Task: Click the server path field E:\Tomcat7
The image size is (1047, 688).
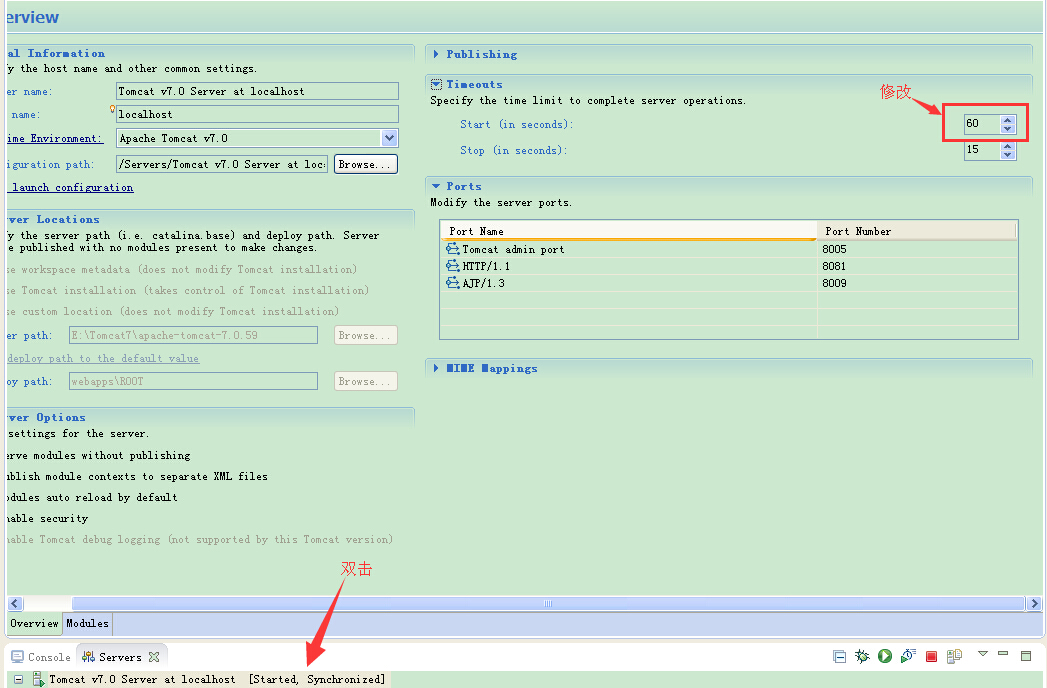Action: (x=193, y=335)
